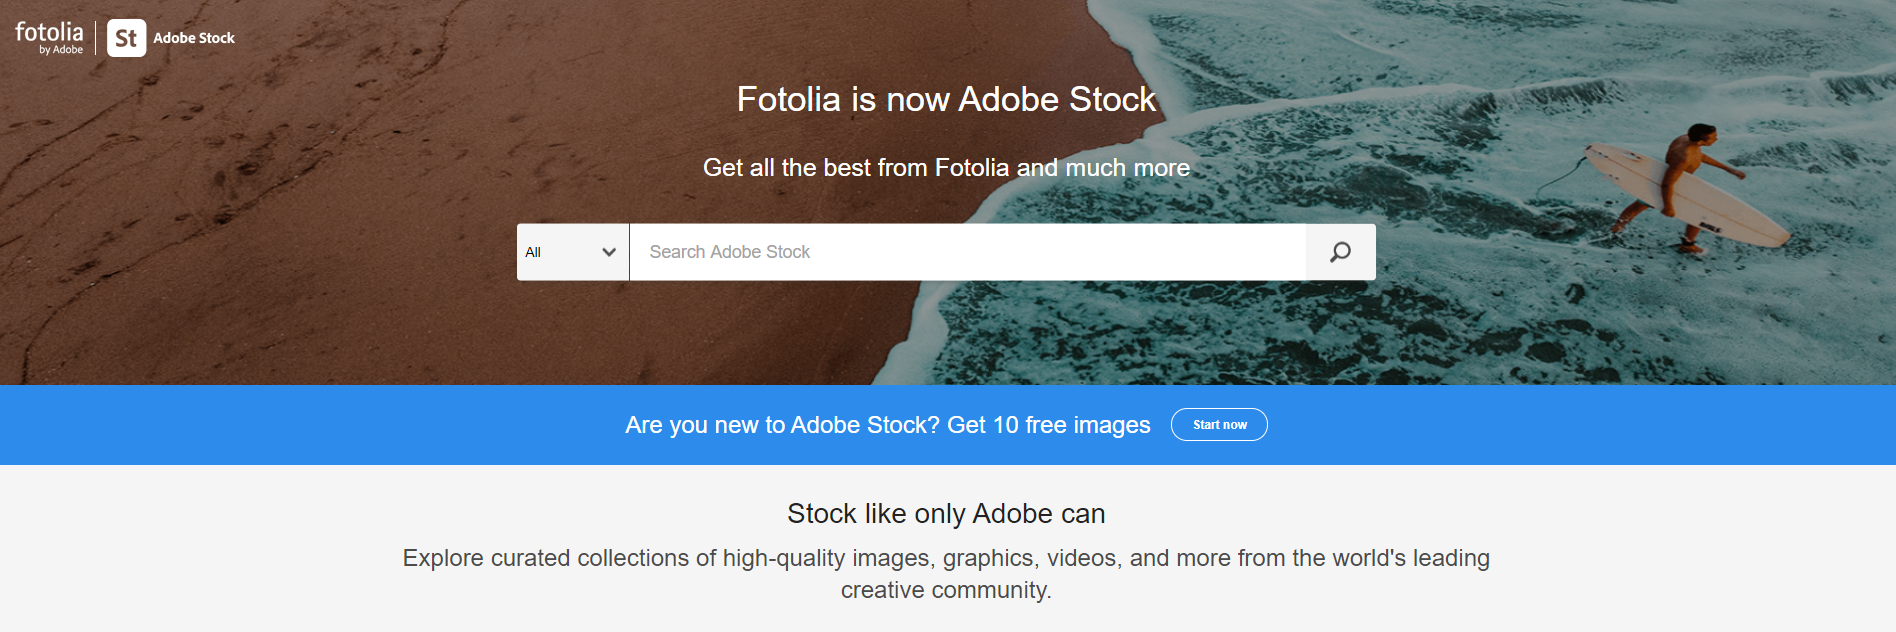This screenshot has height=632, width=1896.
Task: Click the small 'by Adobe' text under fotolia
Action: point(61,50)
